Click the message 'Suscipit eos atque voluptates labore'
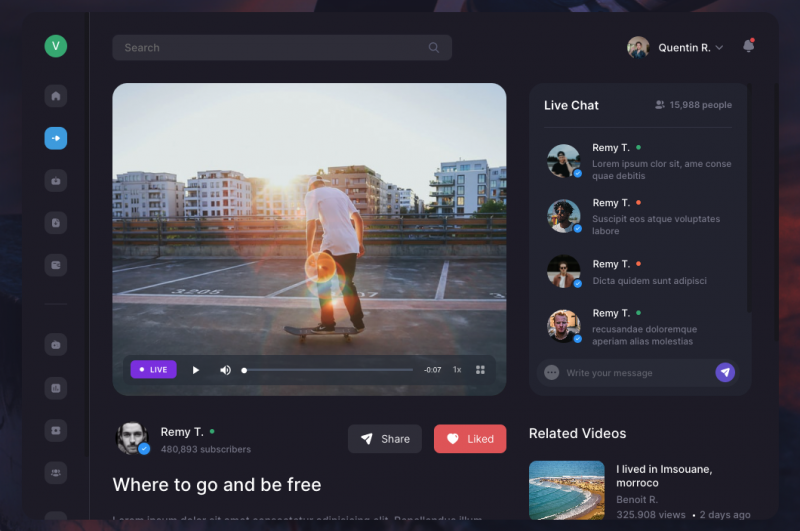 click(x=656, y=224)
